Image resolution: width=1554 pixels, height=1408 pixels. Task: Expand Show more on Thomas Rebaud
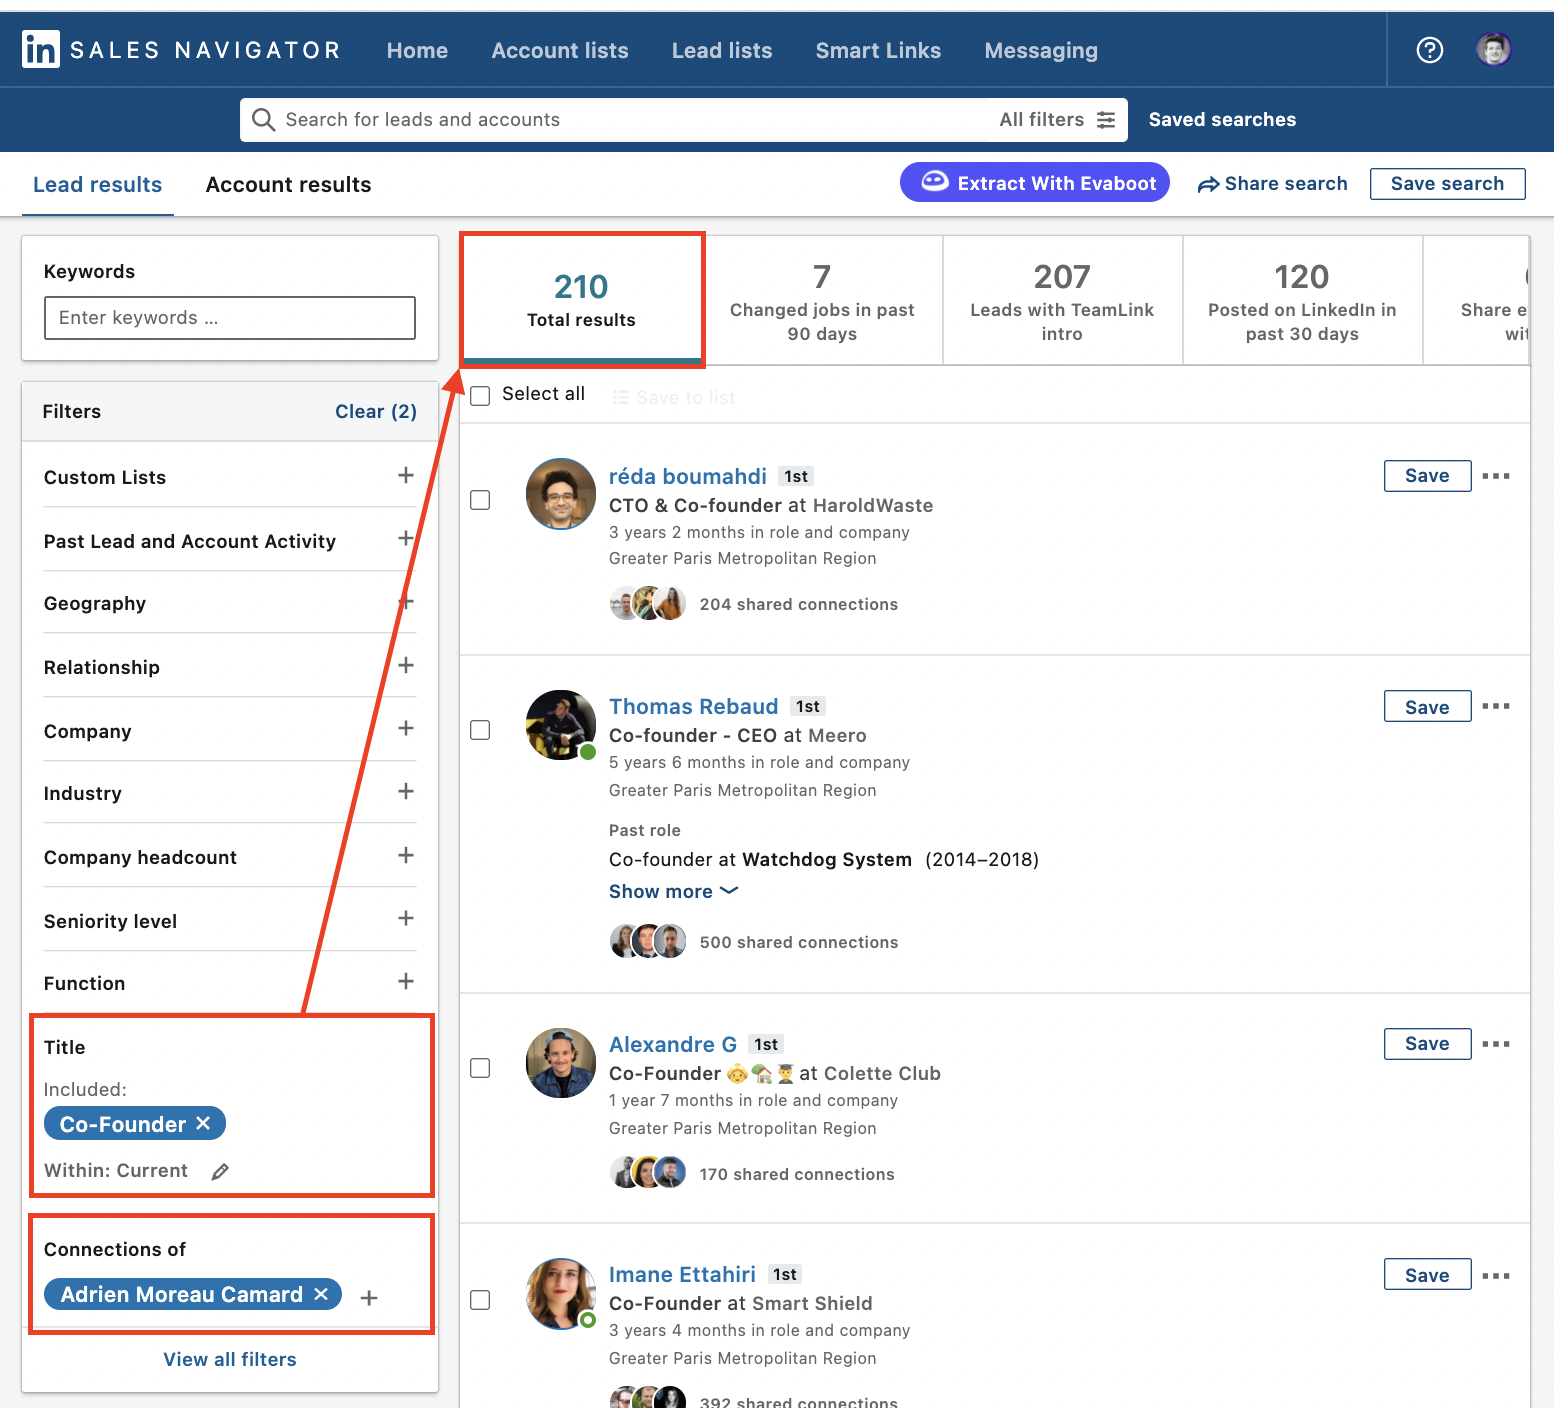coord(673,891)
